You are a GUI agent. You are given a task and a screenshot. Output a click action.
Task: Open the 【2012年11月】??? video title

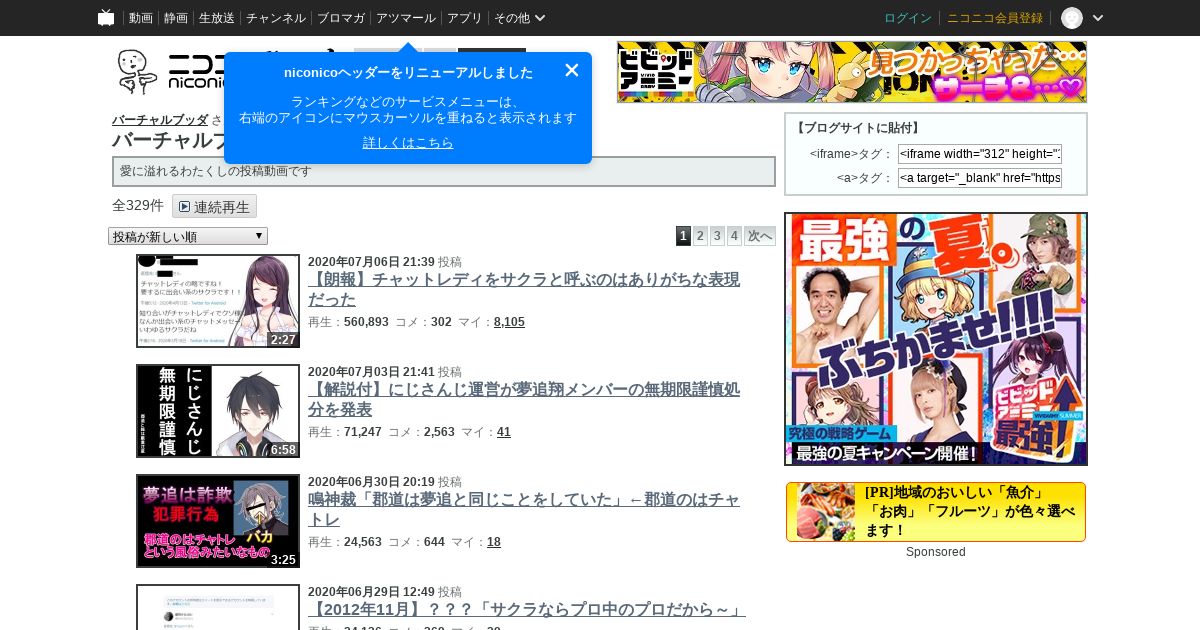pyautogui.click(x=527, y=609)
